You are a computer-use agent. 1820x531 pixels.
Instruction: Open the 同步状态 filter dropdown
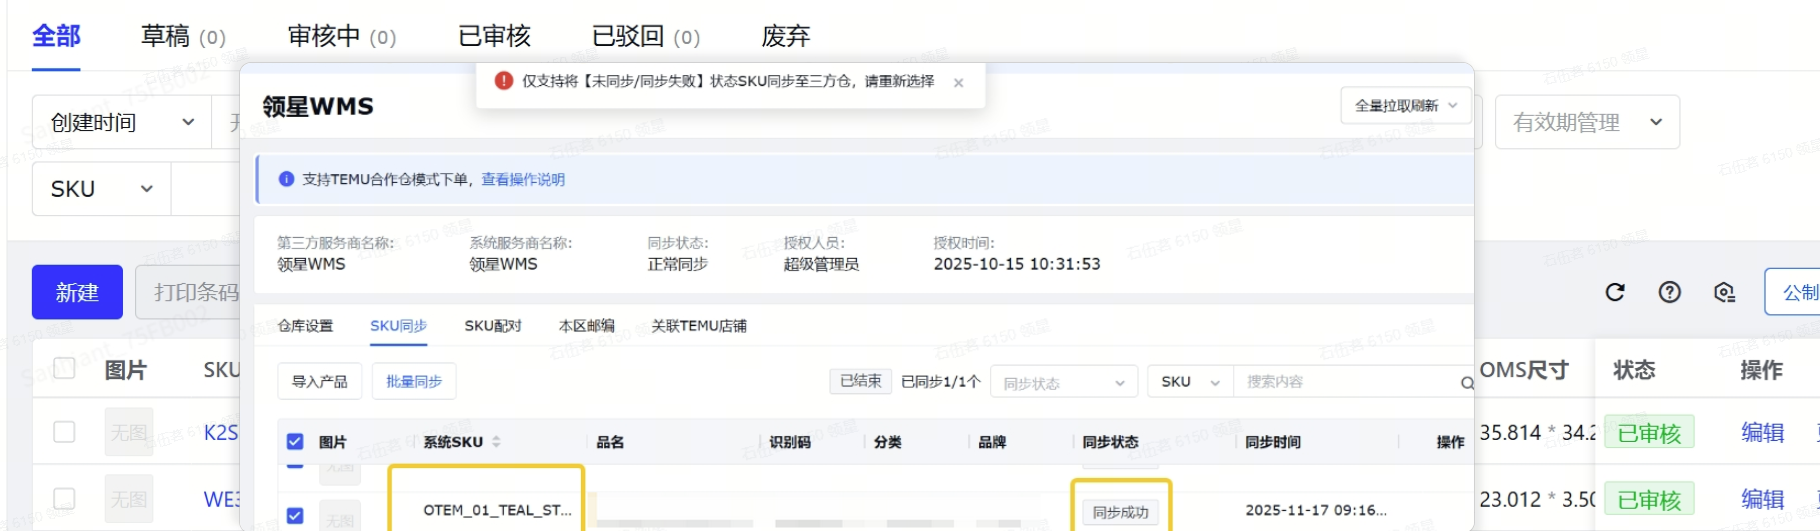[x=1063, y=383]
